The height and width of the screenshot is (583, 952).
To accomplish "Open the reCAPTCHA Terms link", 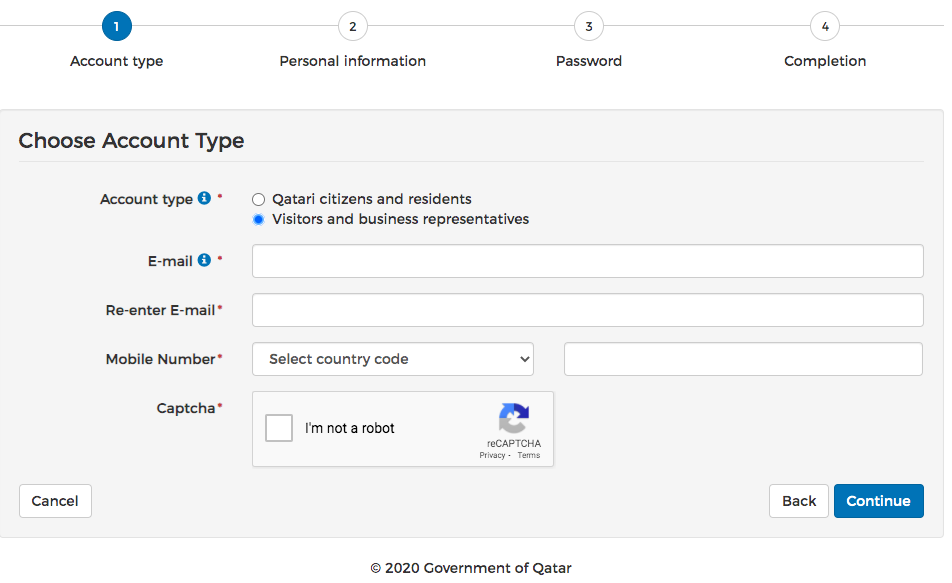I will tap(528, 455).
